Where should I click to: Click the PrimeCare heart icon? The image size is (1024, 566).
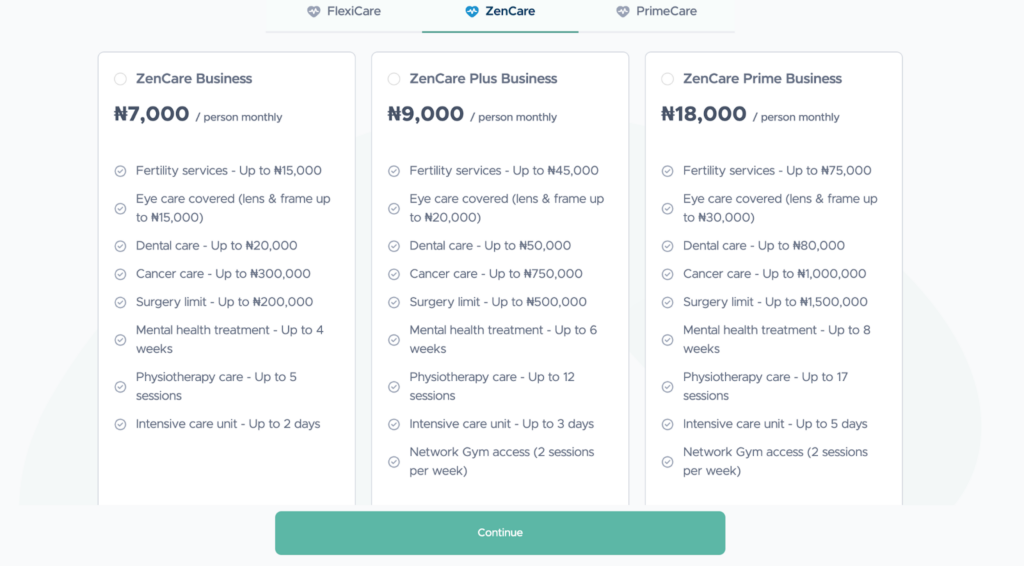point(623,12)
